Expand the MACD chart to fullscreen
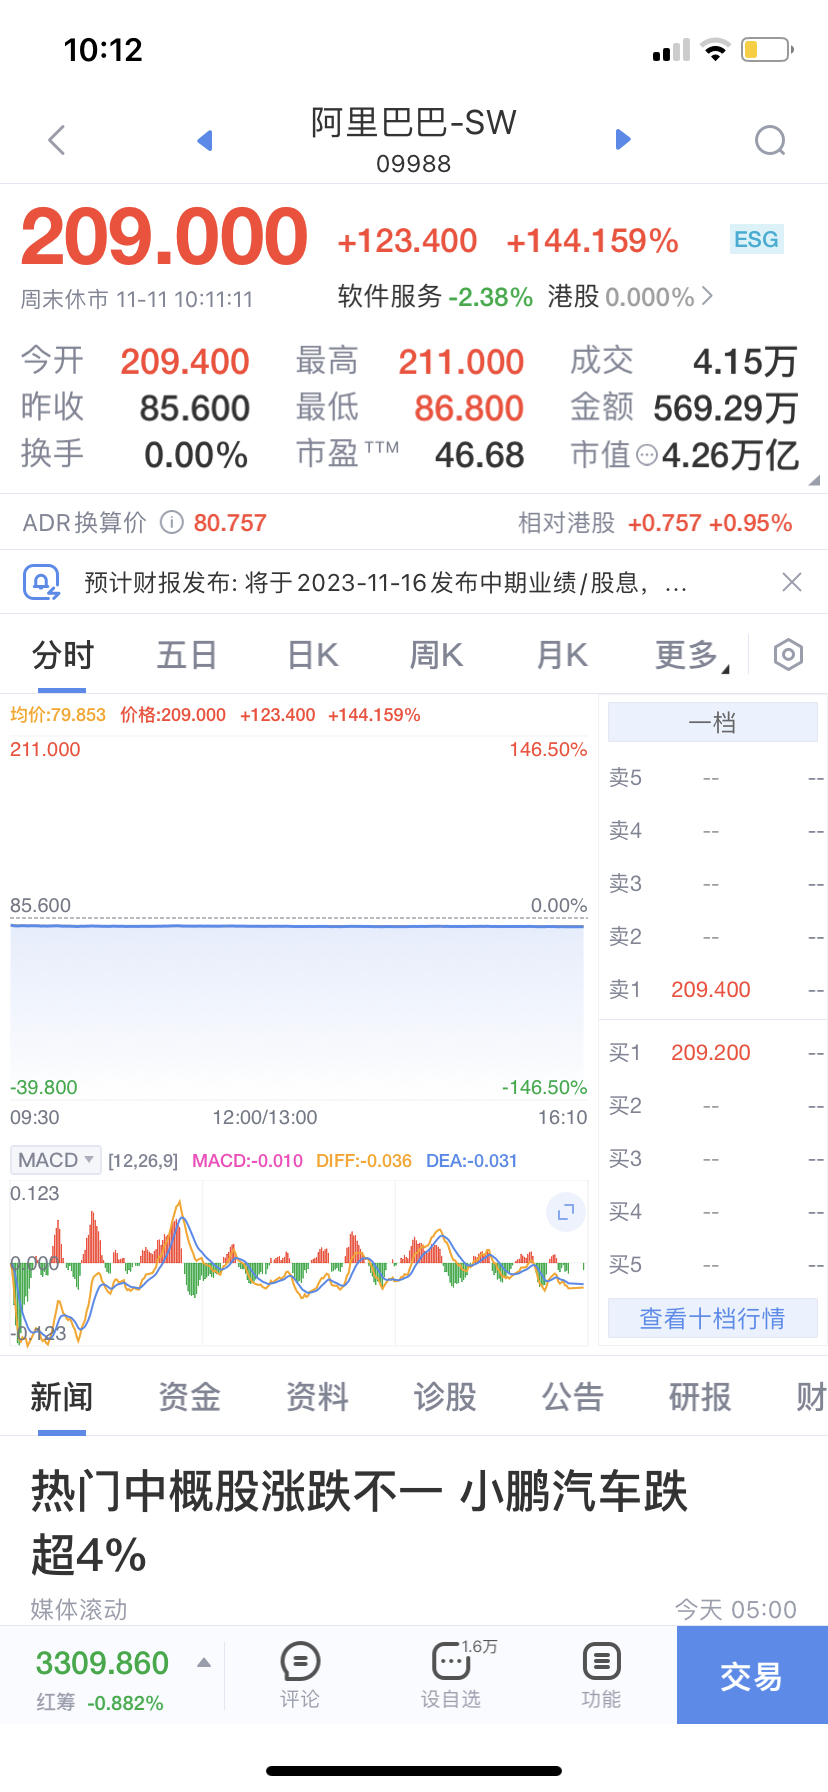This screenshot has width=828, height=1792. pyautogui.click(x=565, y=1212)
